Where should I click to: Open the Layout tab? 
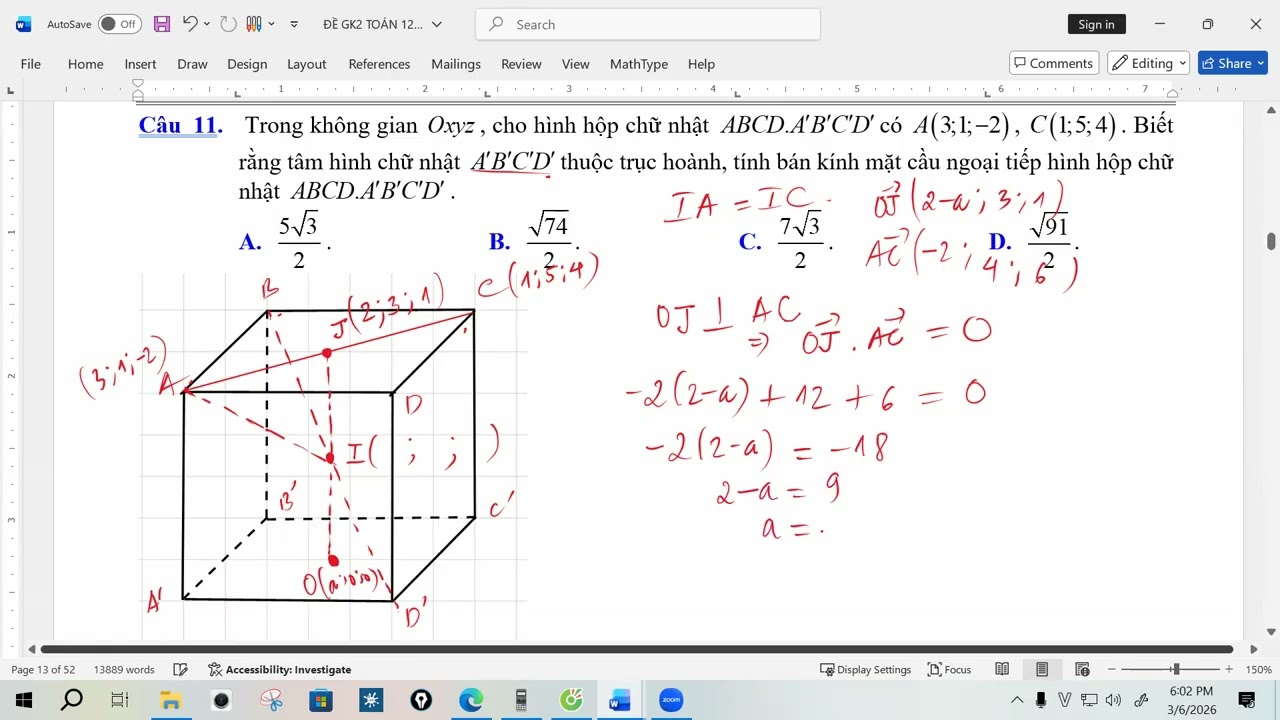[x=307, y=64]
